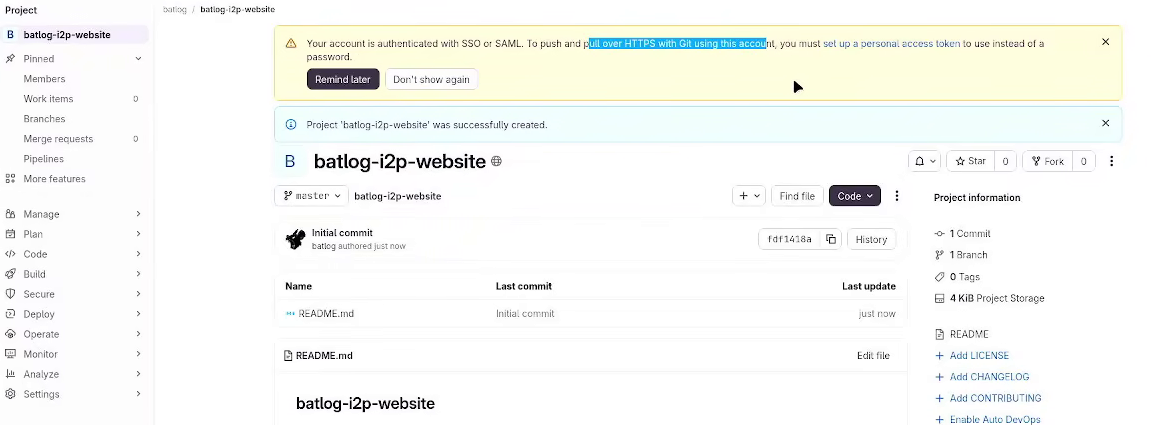The image size is (1174, 425).
Task: Open the Code clone dropdown
Action: [854, 196]
